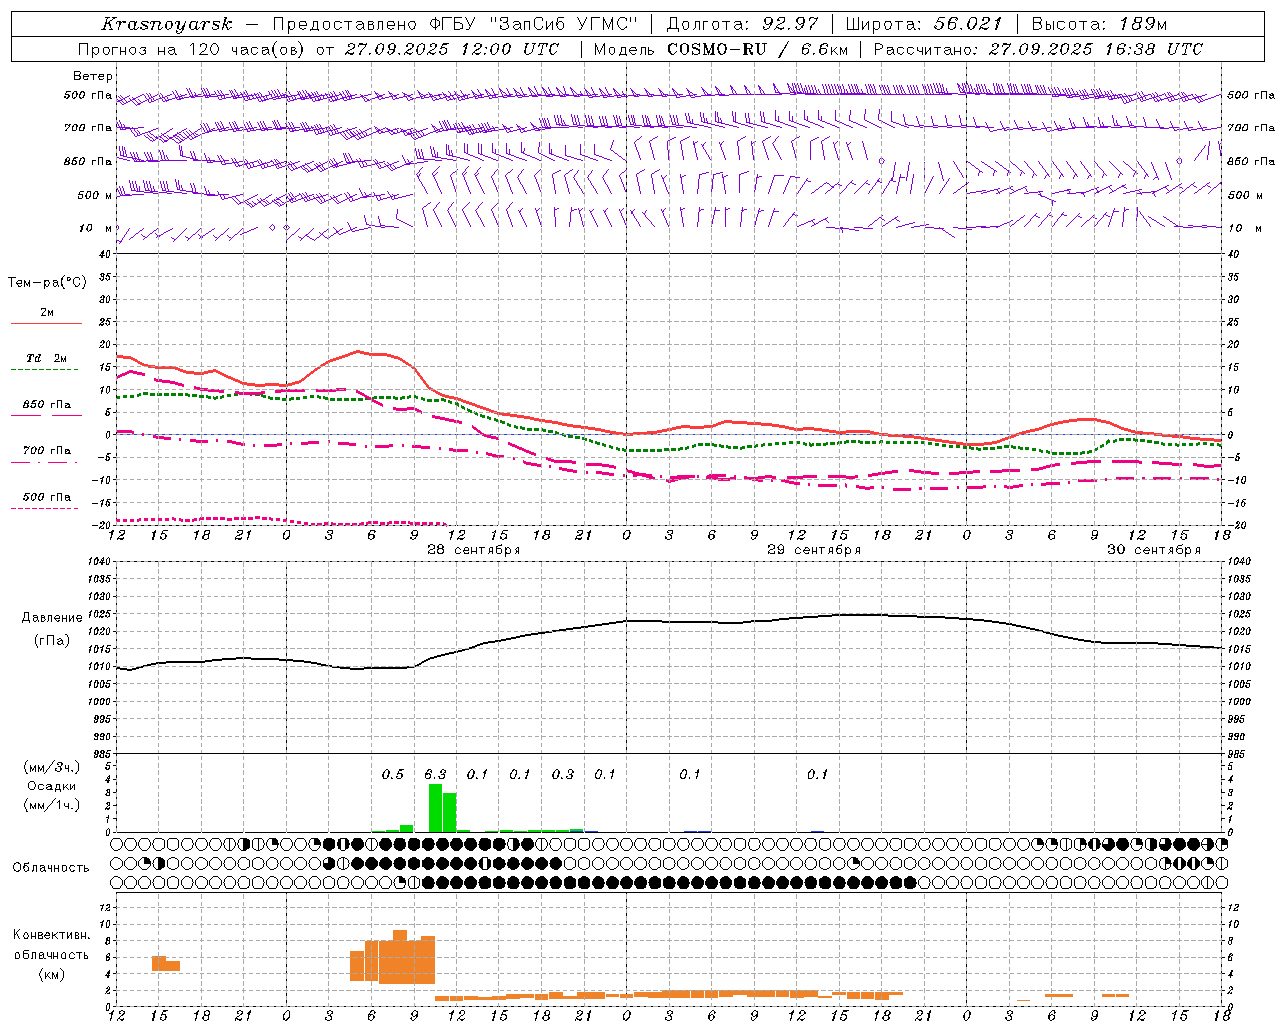The width and height of the screenshot is (1280, 1024).
Task: Click the '700 гПа' temperature legend entry
Action: [x=46, y=450]
